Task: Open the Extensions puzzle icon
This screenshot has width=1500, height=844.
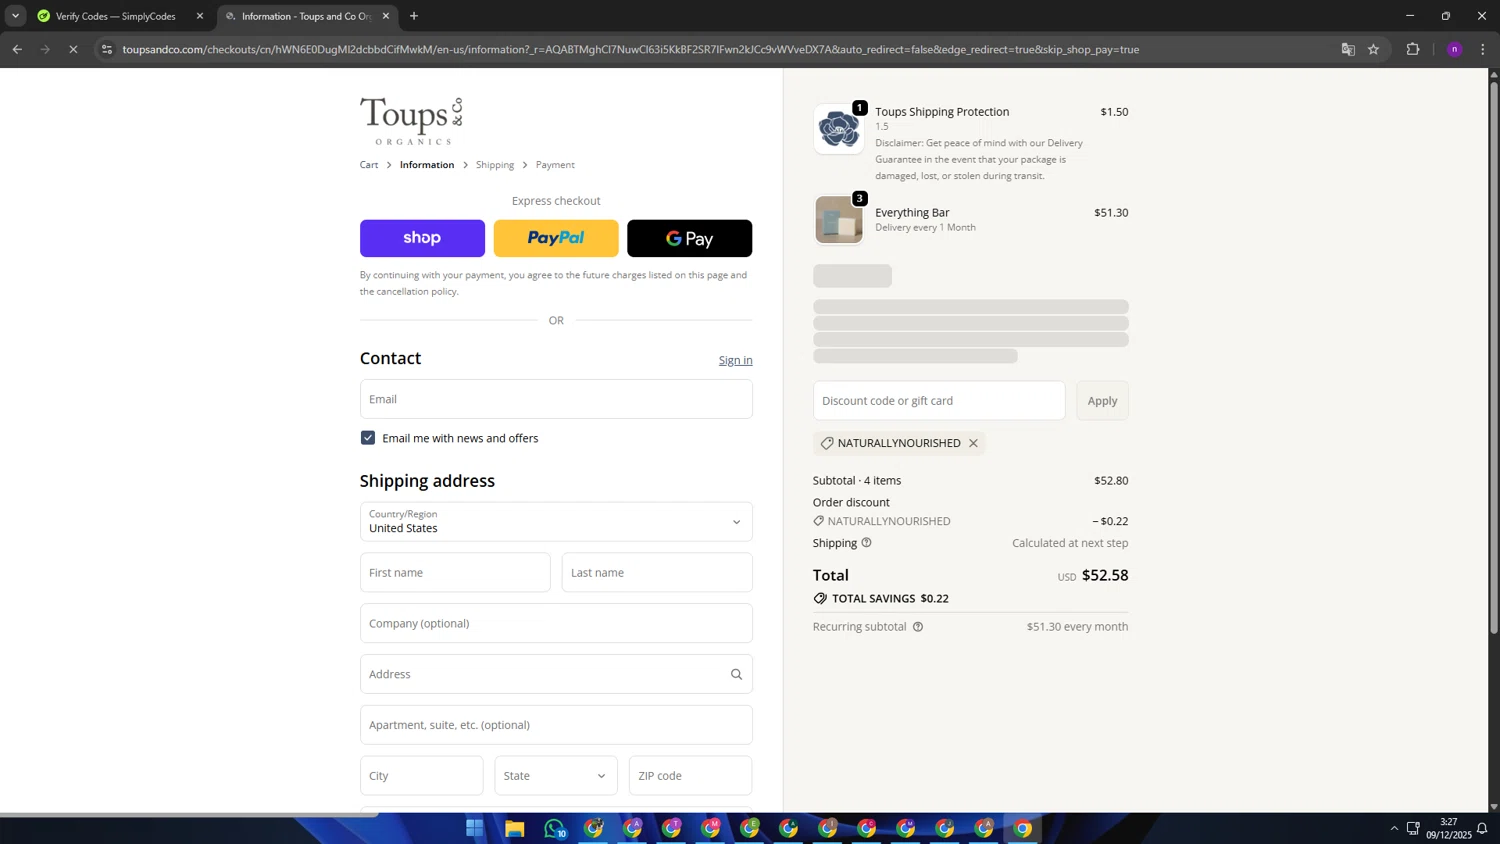Action: tap(1413, 49)
